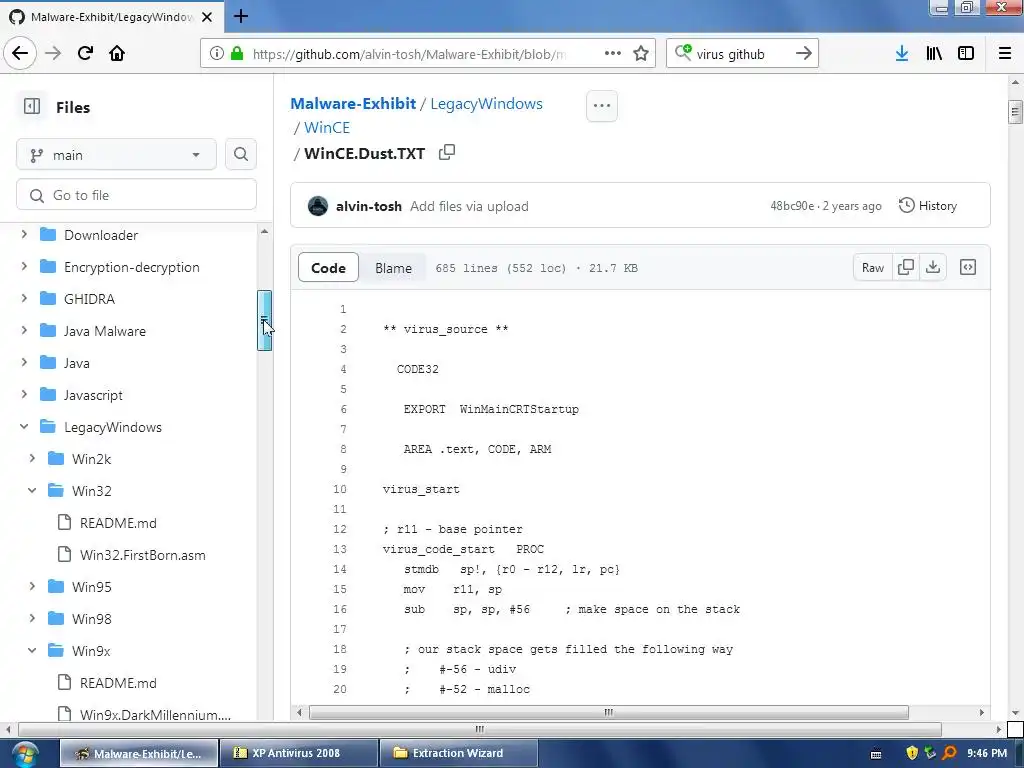The width and height of the screenshot is (1024, 768).
Task: Expand the Encryption-decryption folder
Action: [x=24, y=266]
